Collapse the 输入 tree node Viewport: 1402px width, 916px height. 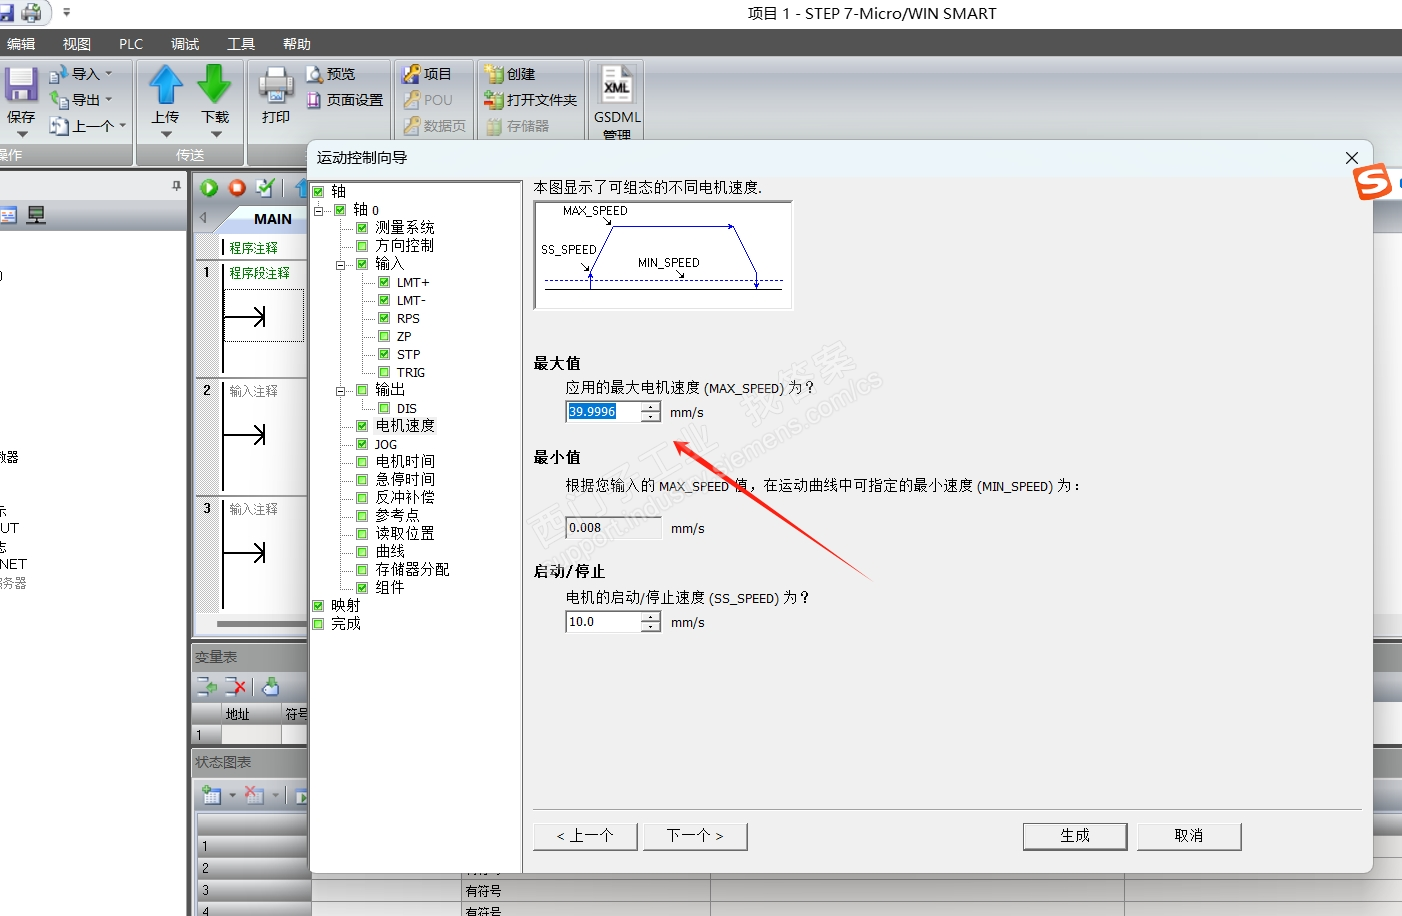tap(341, 264)
